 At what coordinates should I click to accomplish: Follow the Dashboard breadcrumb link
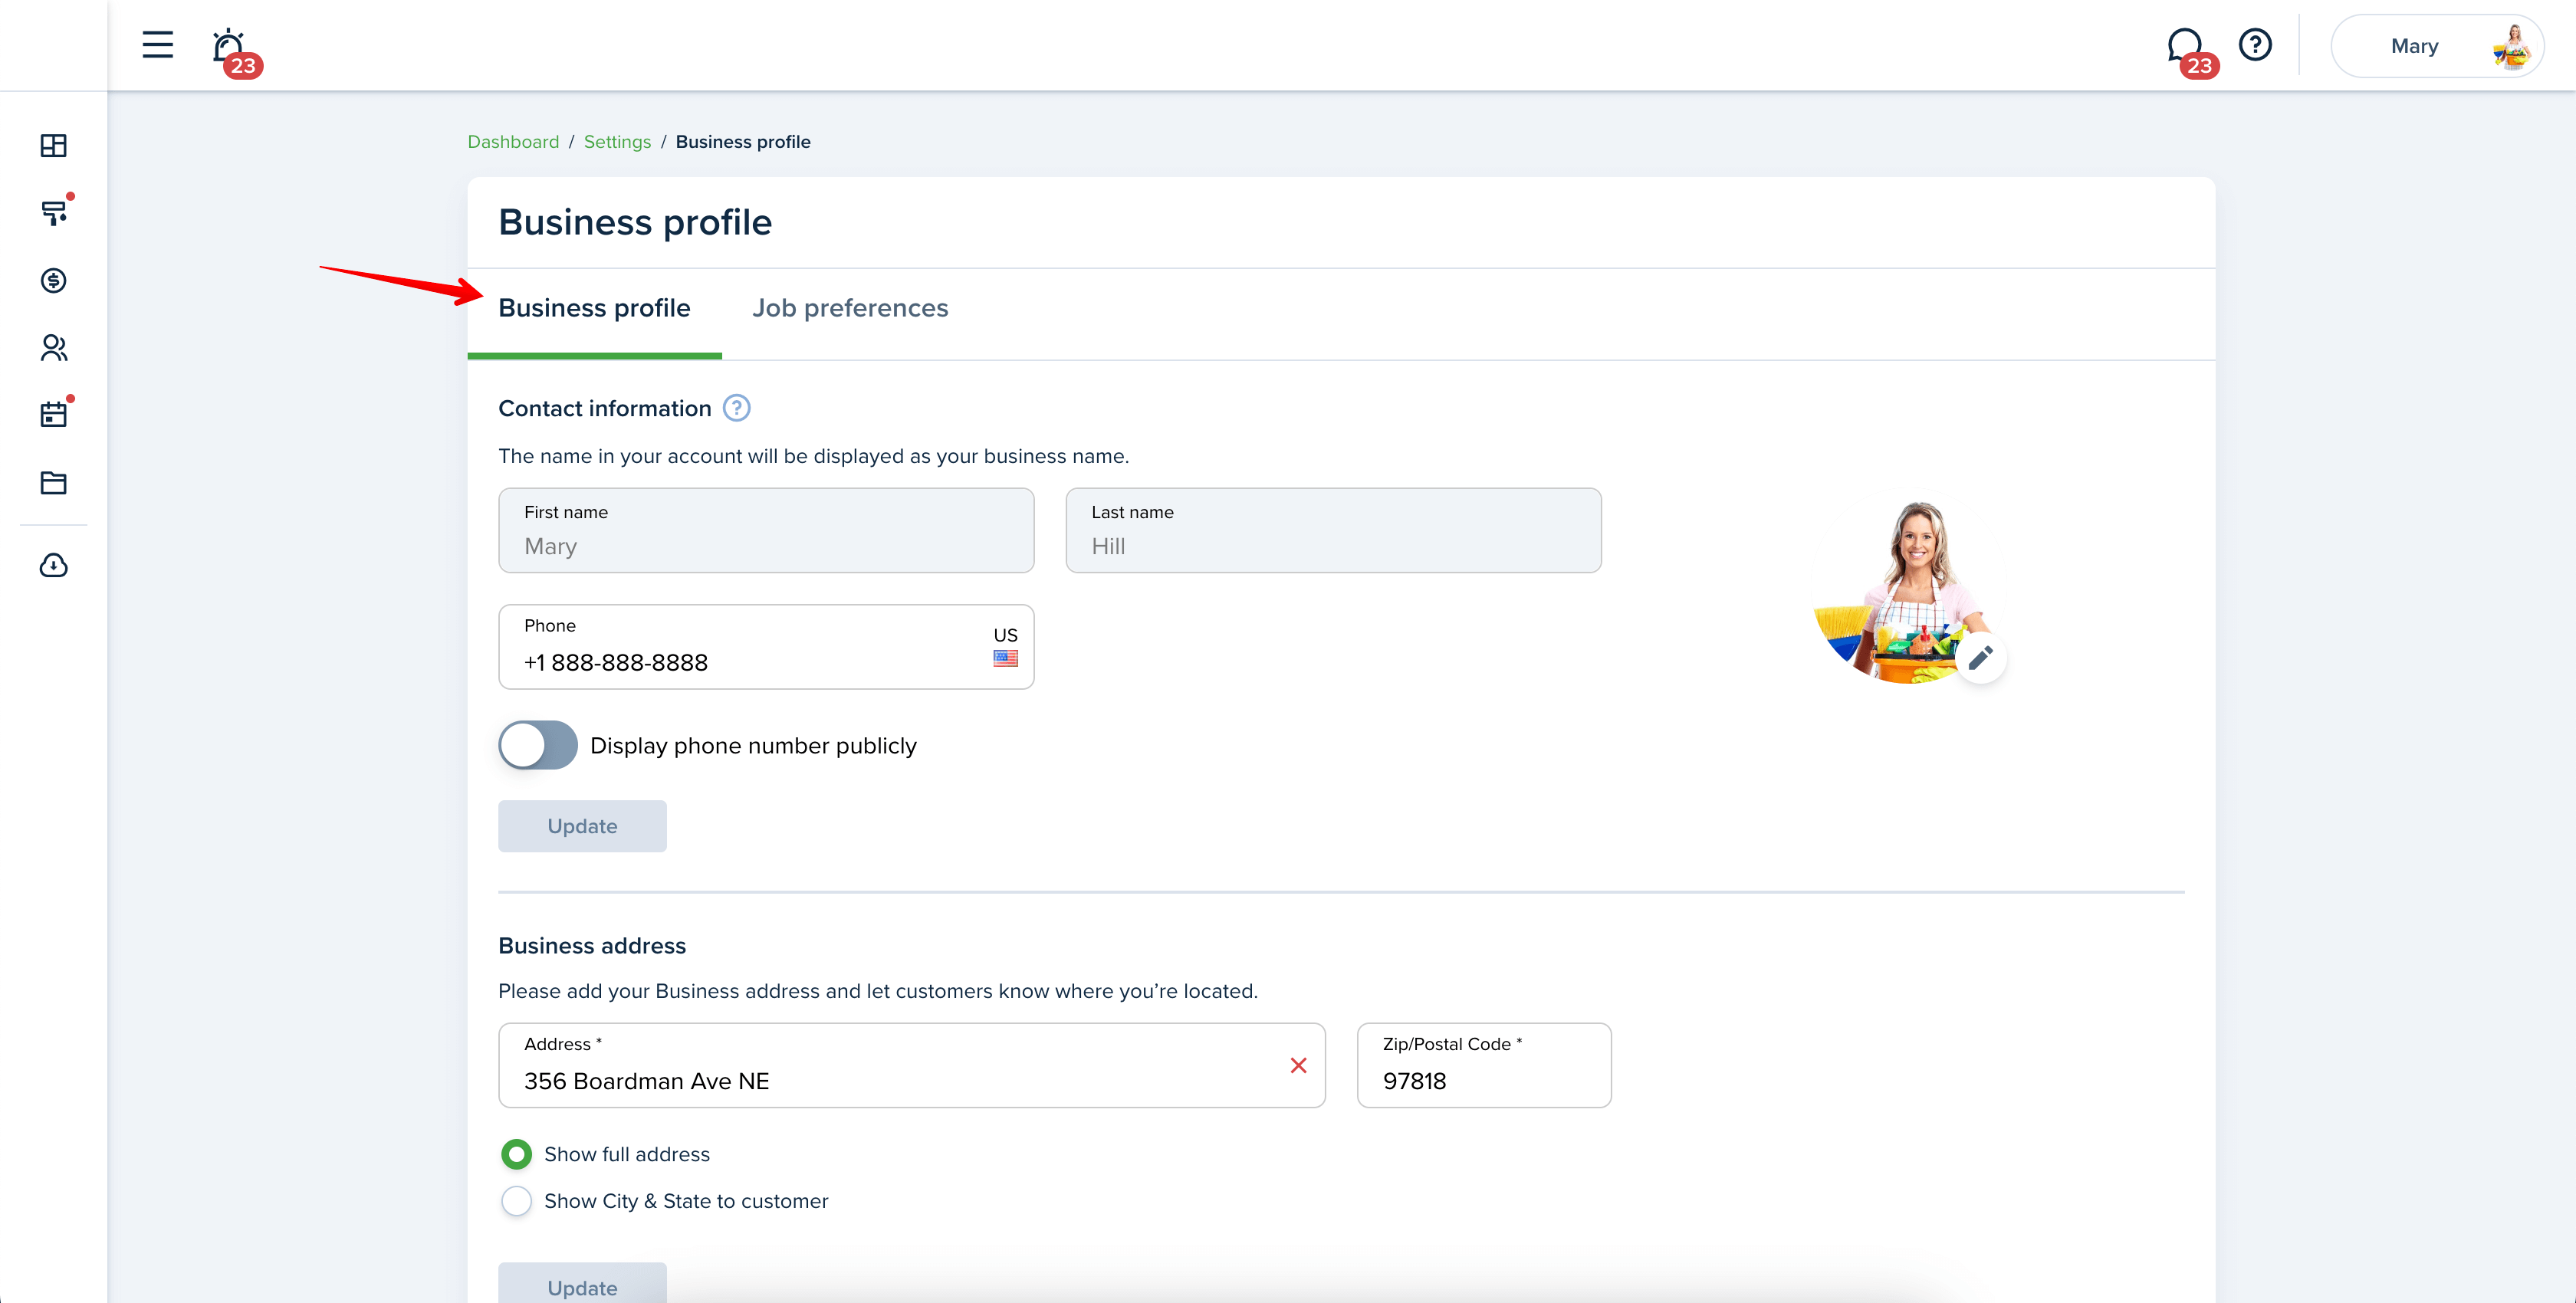coord(513,142)
